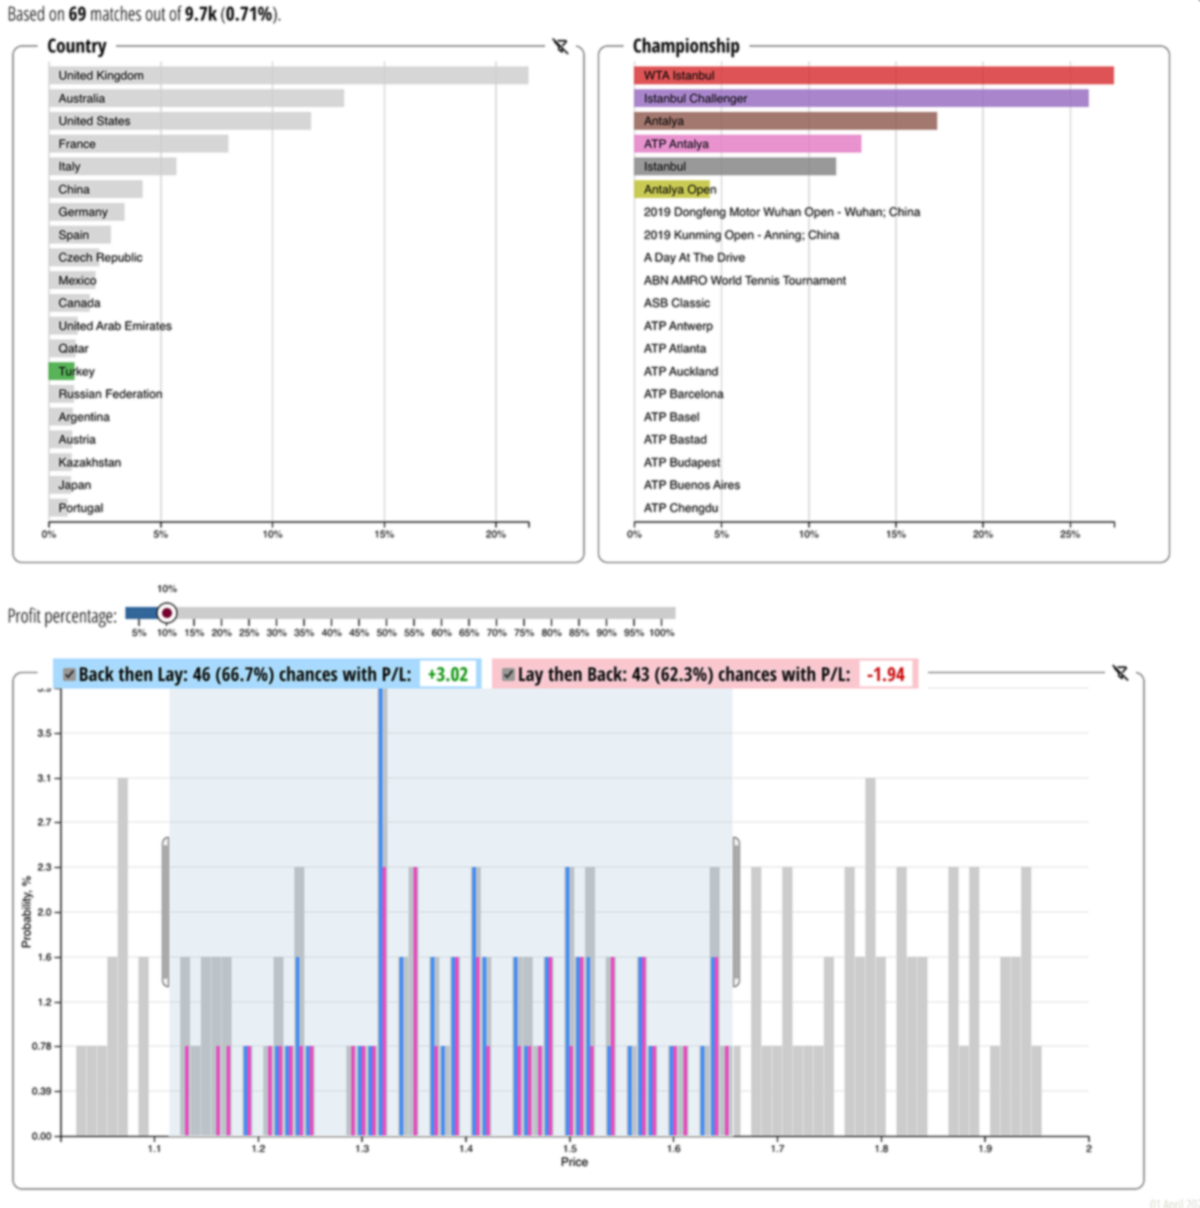Image resolution: width=1200 pixels, height=1208 pixels.
Task: Filter by United States country bar
Action: 180,121
